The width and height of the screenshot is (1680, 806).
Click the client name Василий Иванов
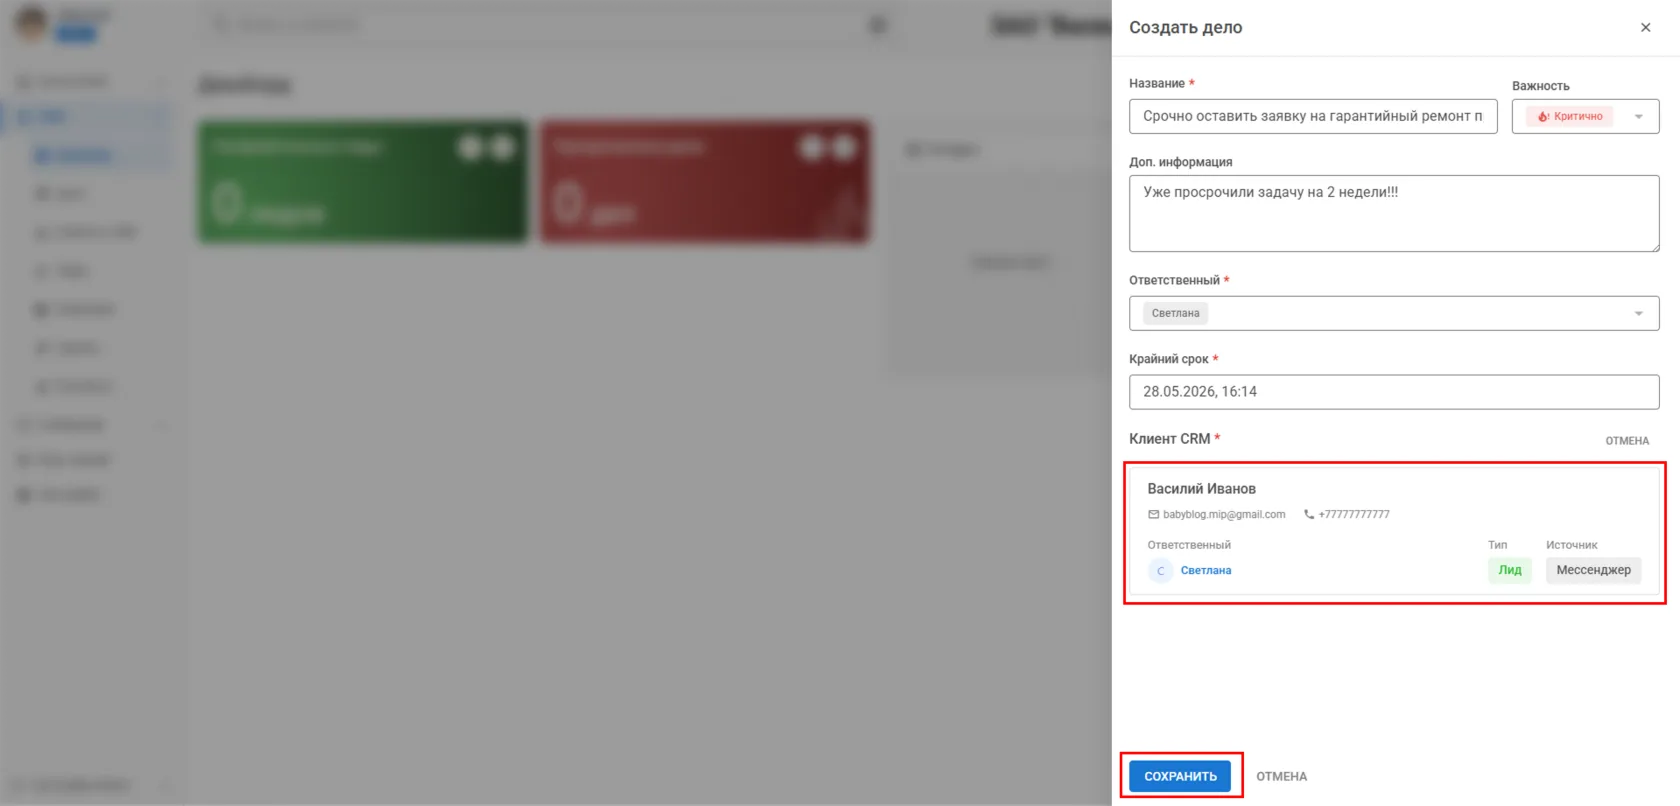coord(1201,489)
